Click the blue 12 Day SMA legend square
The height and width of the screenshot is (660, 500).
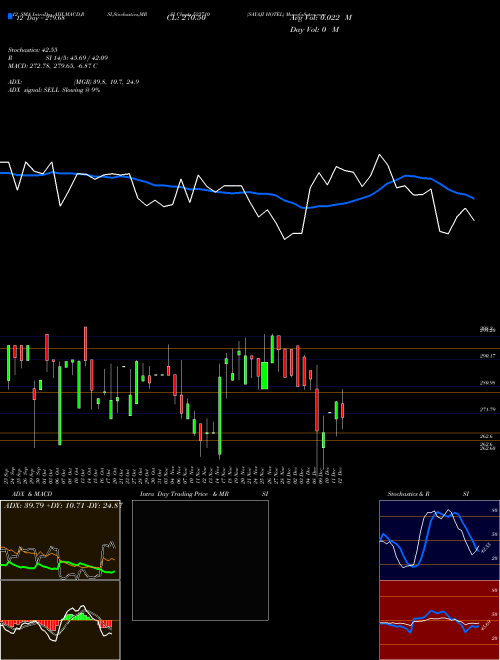[x=10, y=16]
